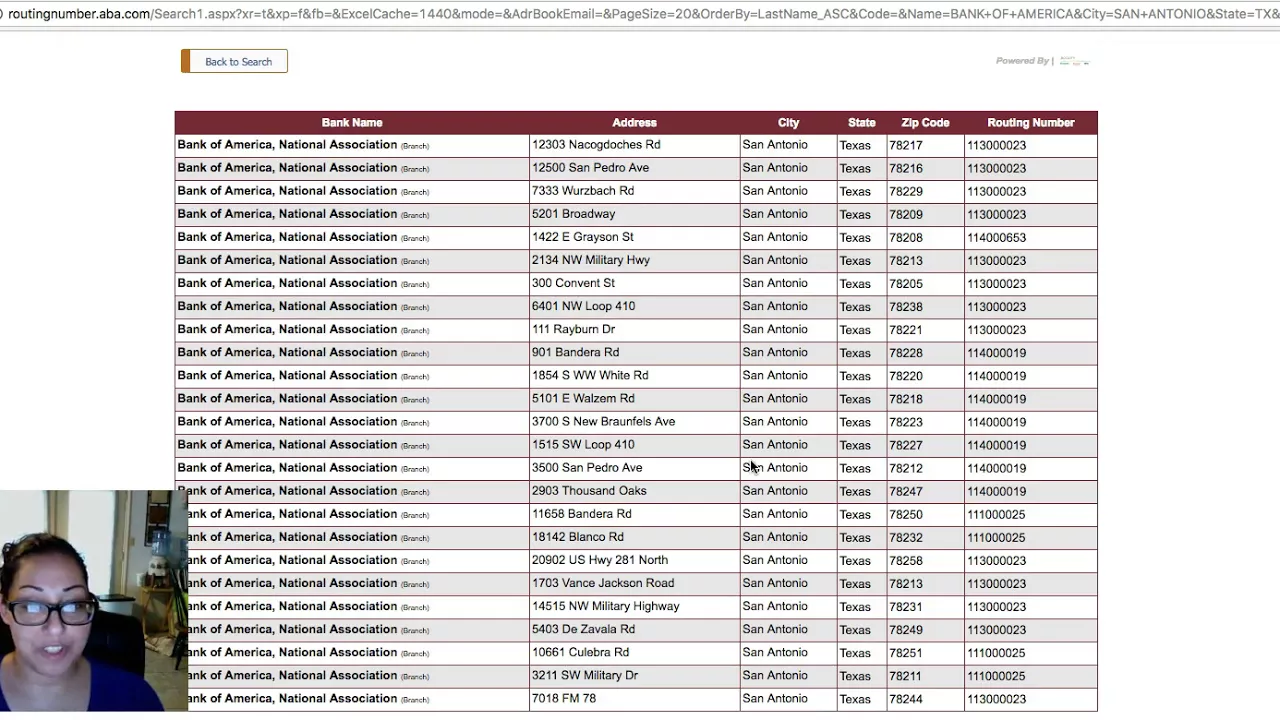Select the 300 Convent St address
Screen dimensions: 1280x720
click(x=573, y=283)
